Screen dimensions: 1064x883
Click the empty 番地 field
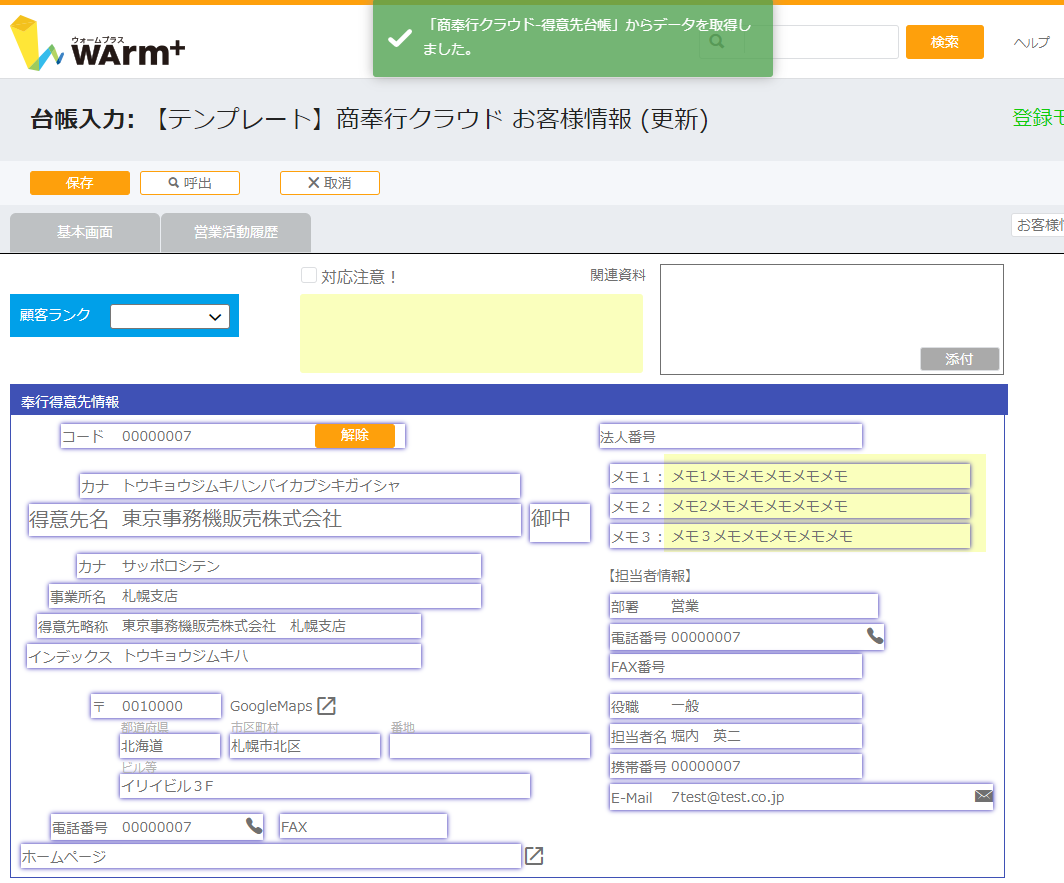[490, 746]
